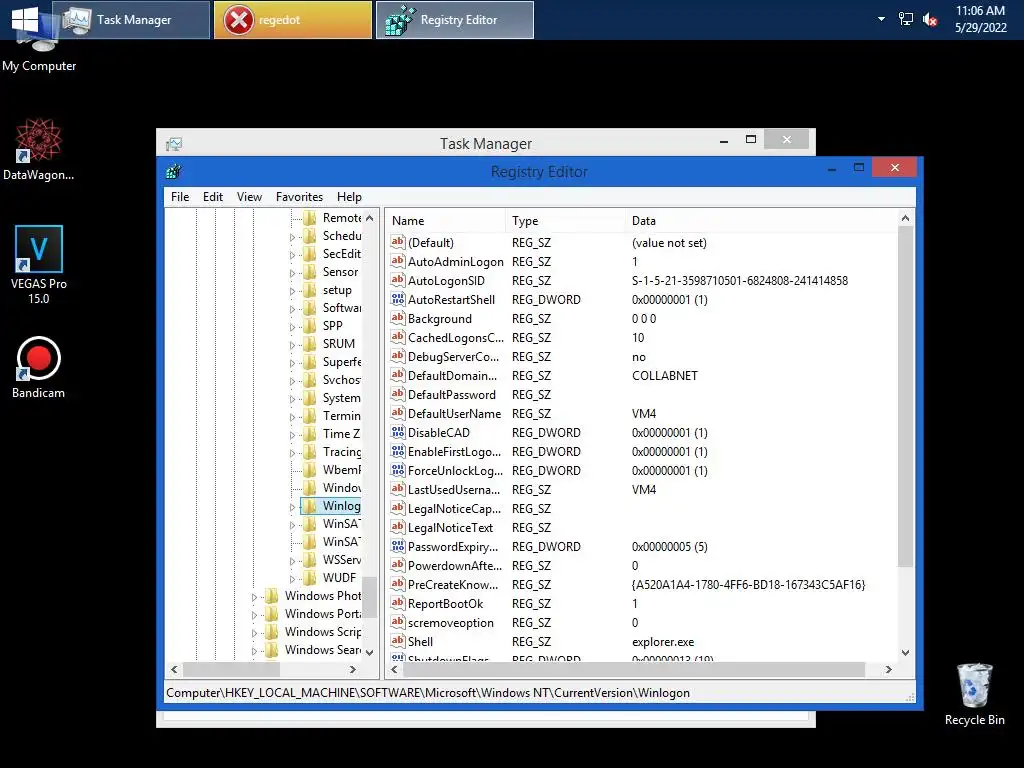The height and width of the screenshot is (768, 1024).
Task: Select the DefaultPassword value icon
Action: 398,394
